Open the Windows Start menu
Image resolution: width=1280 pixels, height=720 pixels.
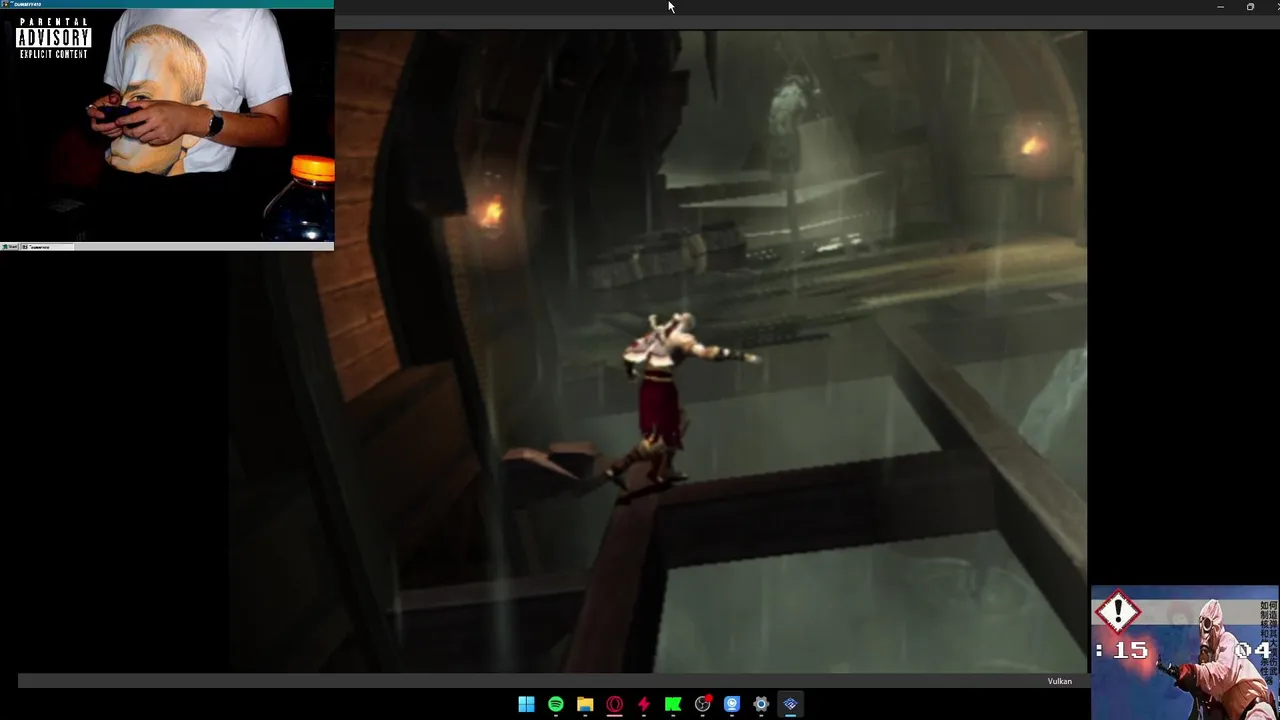526,704
